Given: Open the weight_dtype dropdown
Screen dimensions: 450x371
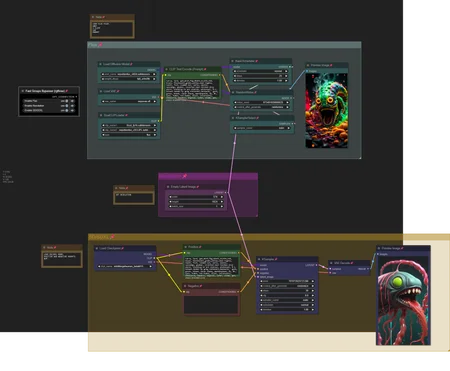Looking at the screenshot, I should pos(129,79).
